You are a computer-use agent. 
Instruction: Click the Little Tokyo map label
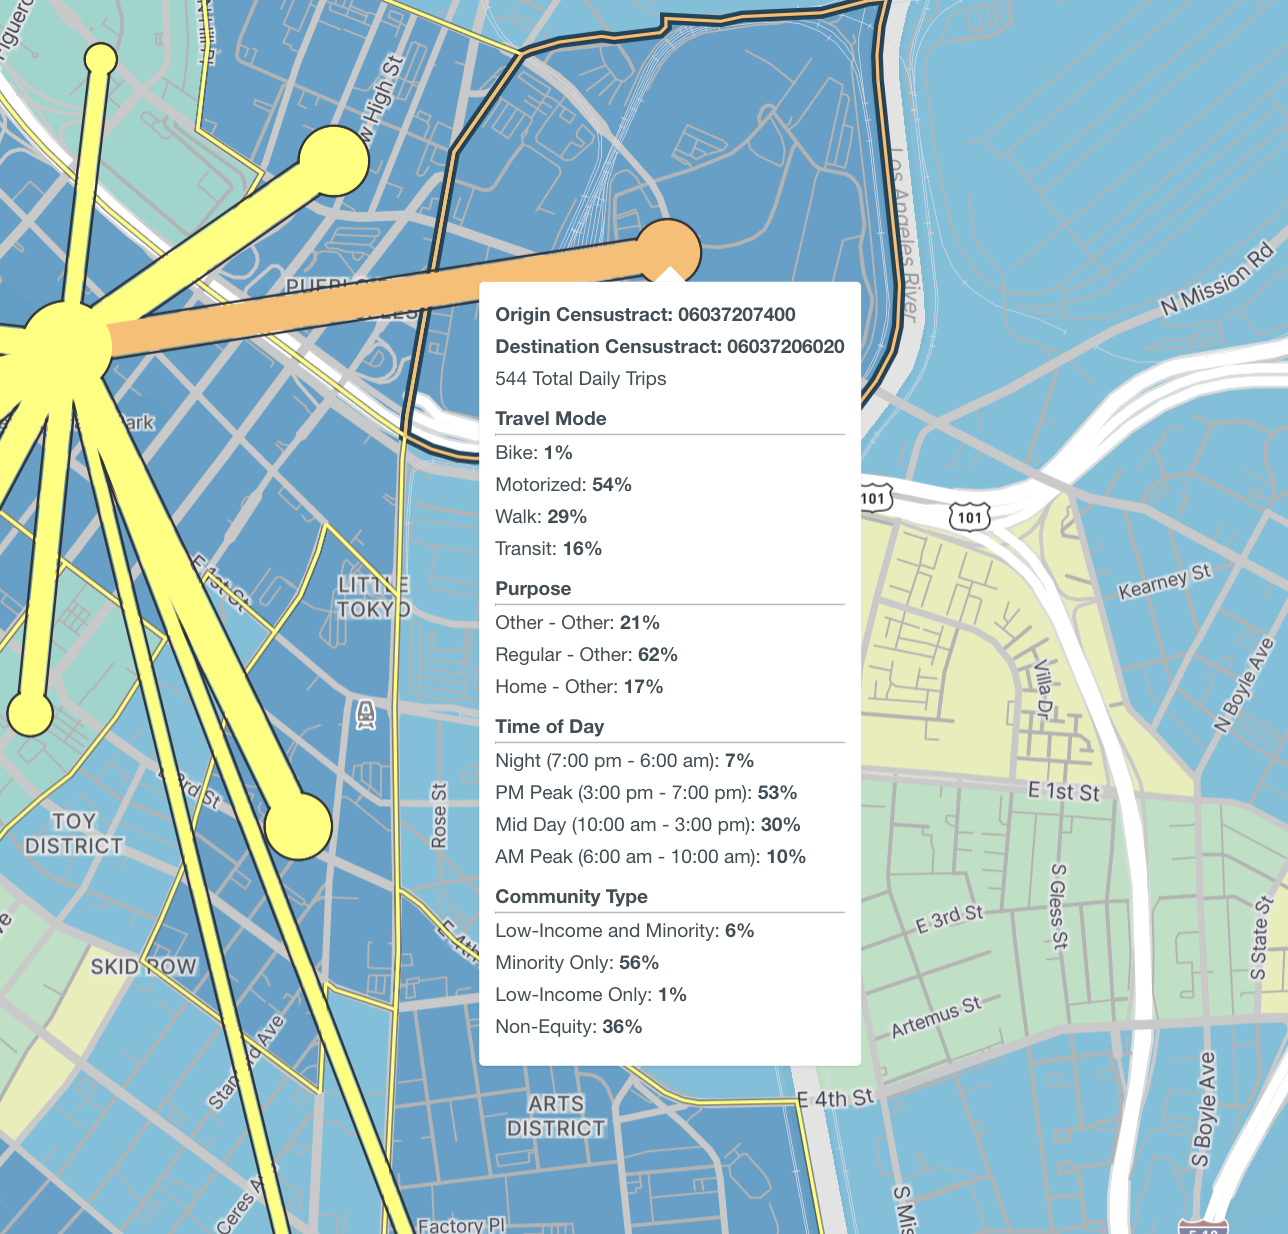click(373, 597)
